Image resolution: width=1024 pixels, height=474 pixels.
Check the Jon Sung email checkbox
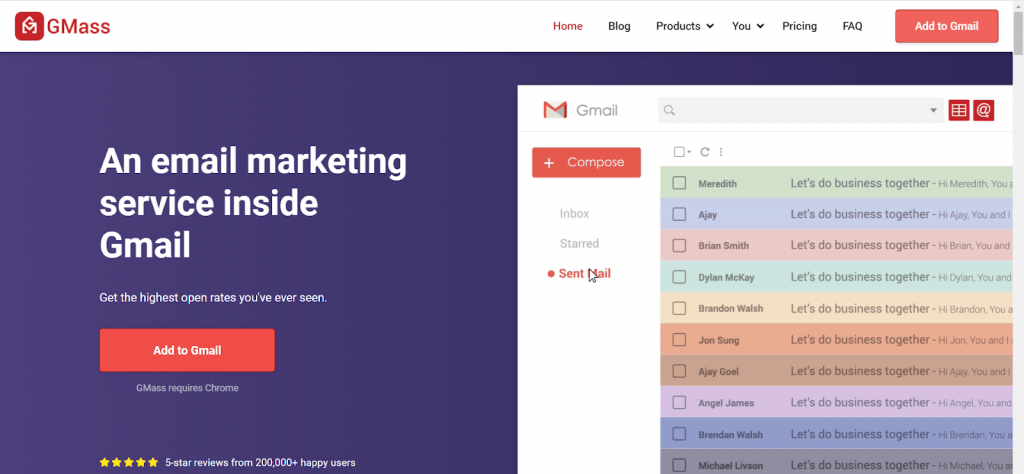[x=679, y=340]
